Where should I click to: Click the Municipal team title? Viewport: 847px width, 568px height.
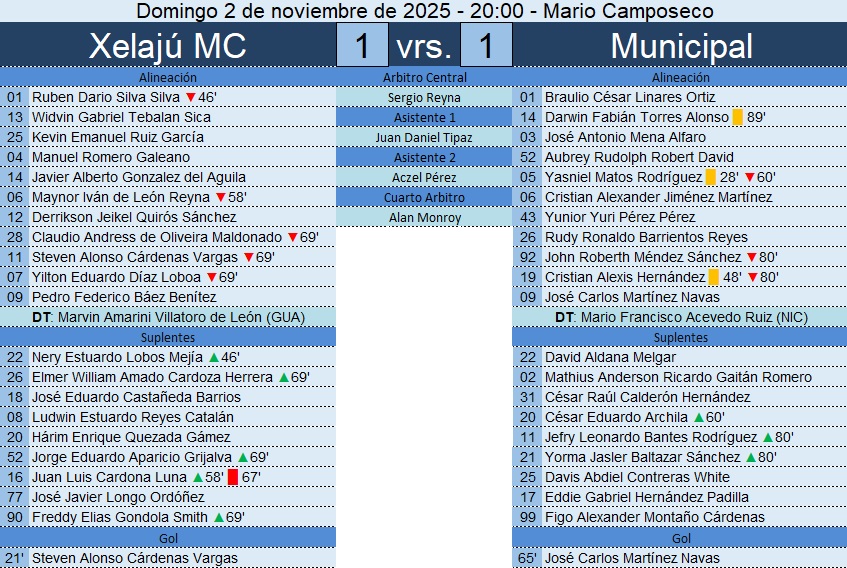681,46
